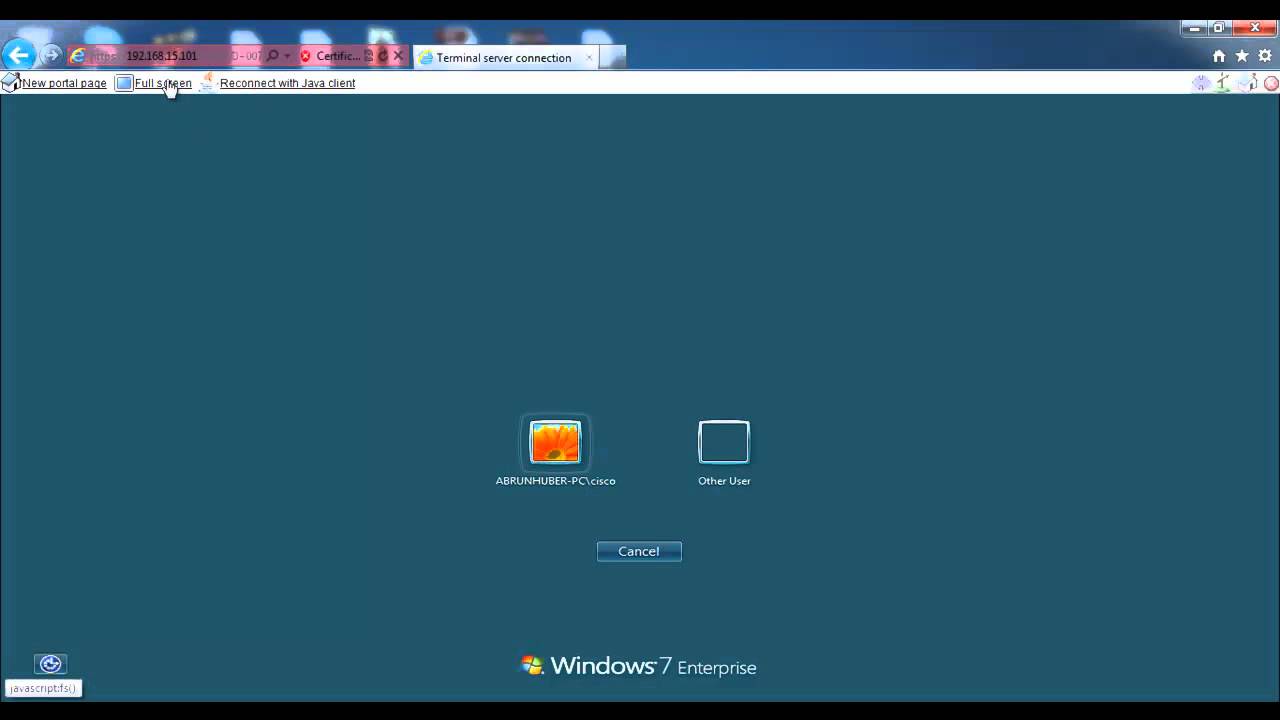Screen dimensions: 1280x720
Task: Click the Cancel button
Action: point(639,551)
